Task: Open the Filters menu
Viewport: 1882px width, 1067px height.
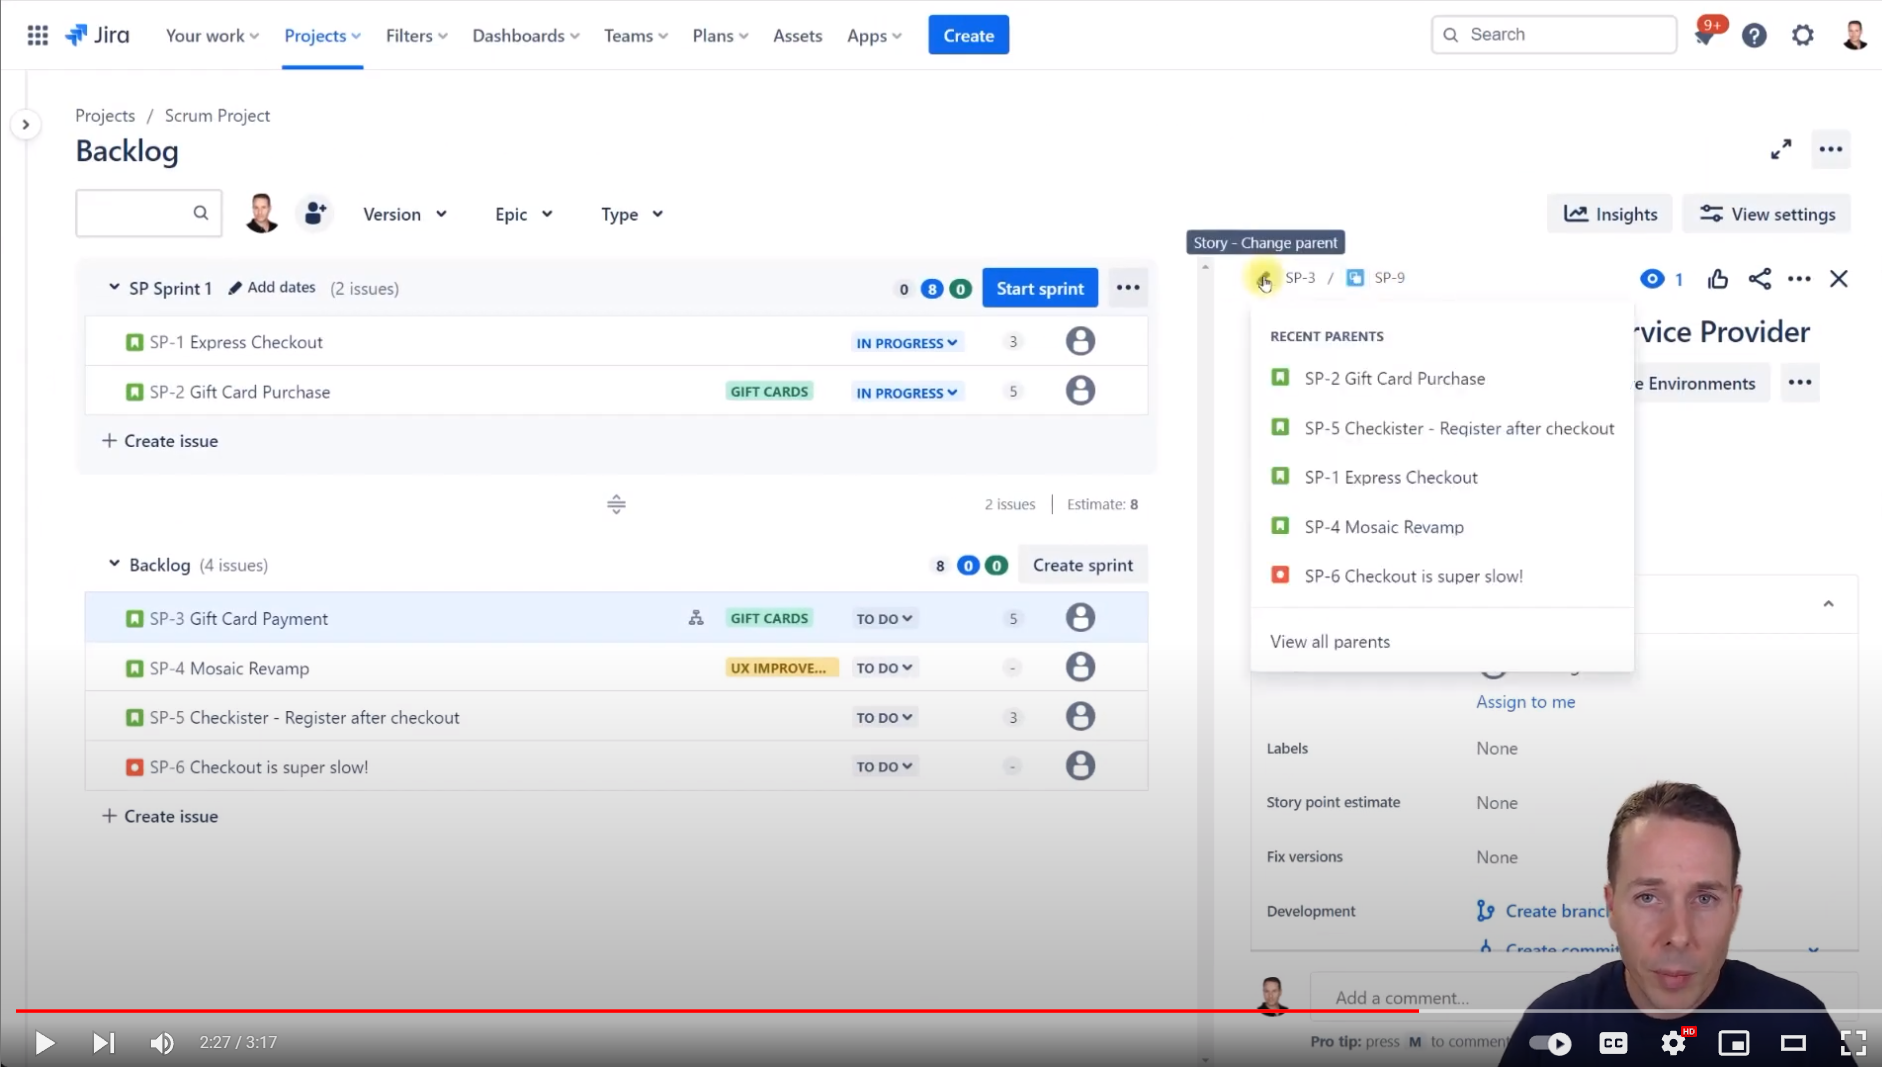Action: pos(416,35)
